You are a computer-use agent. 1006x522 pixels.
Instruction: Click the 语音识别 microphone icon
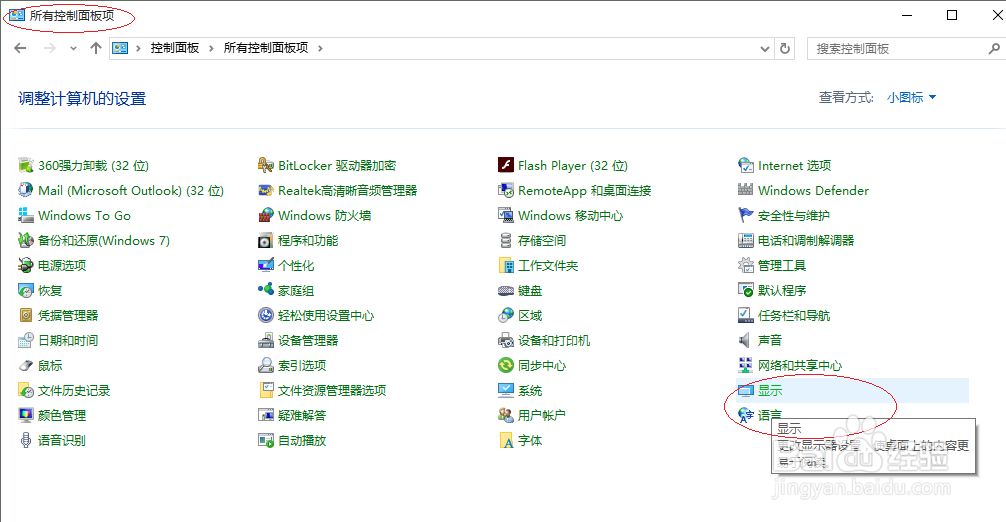point(26,441)
